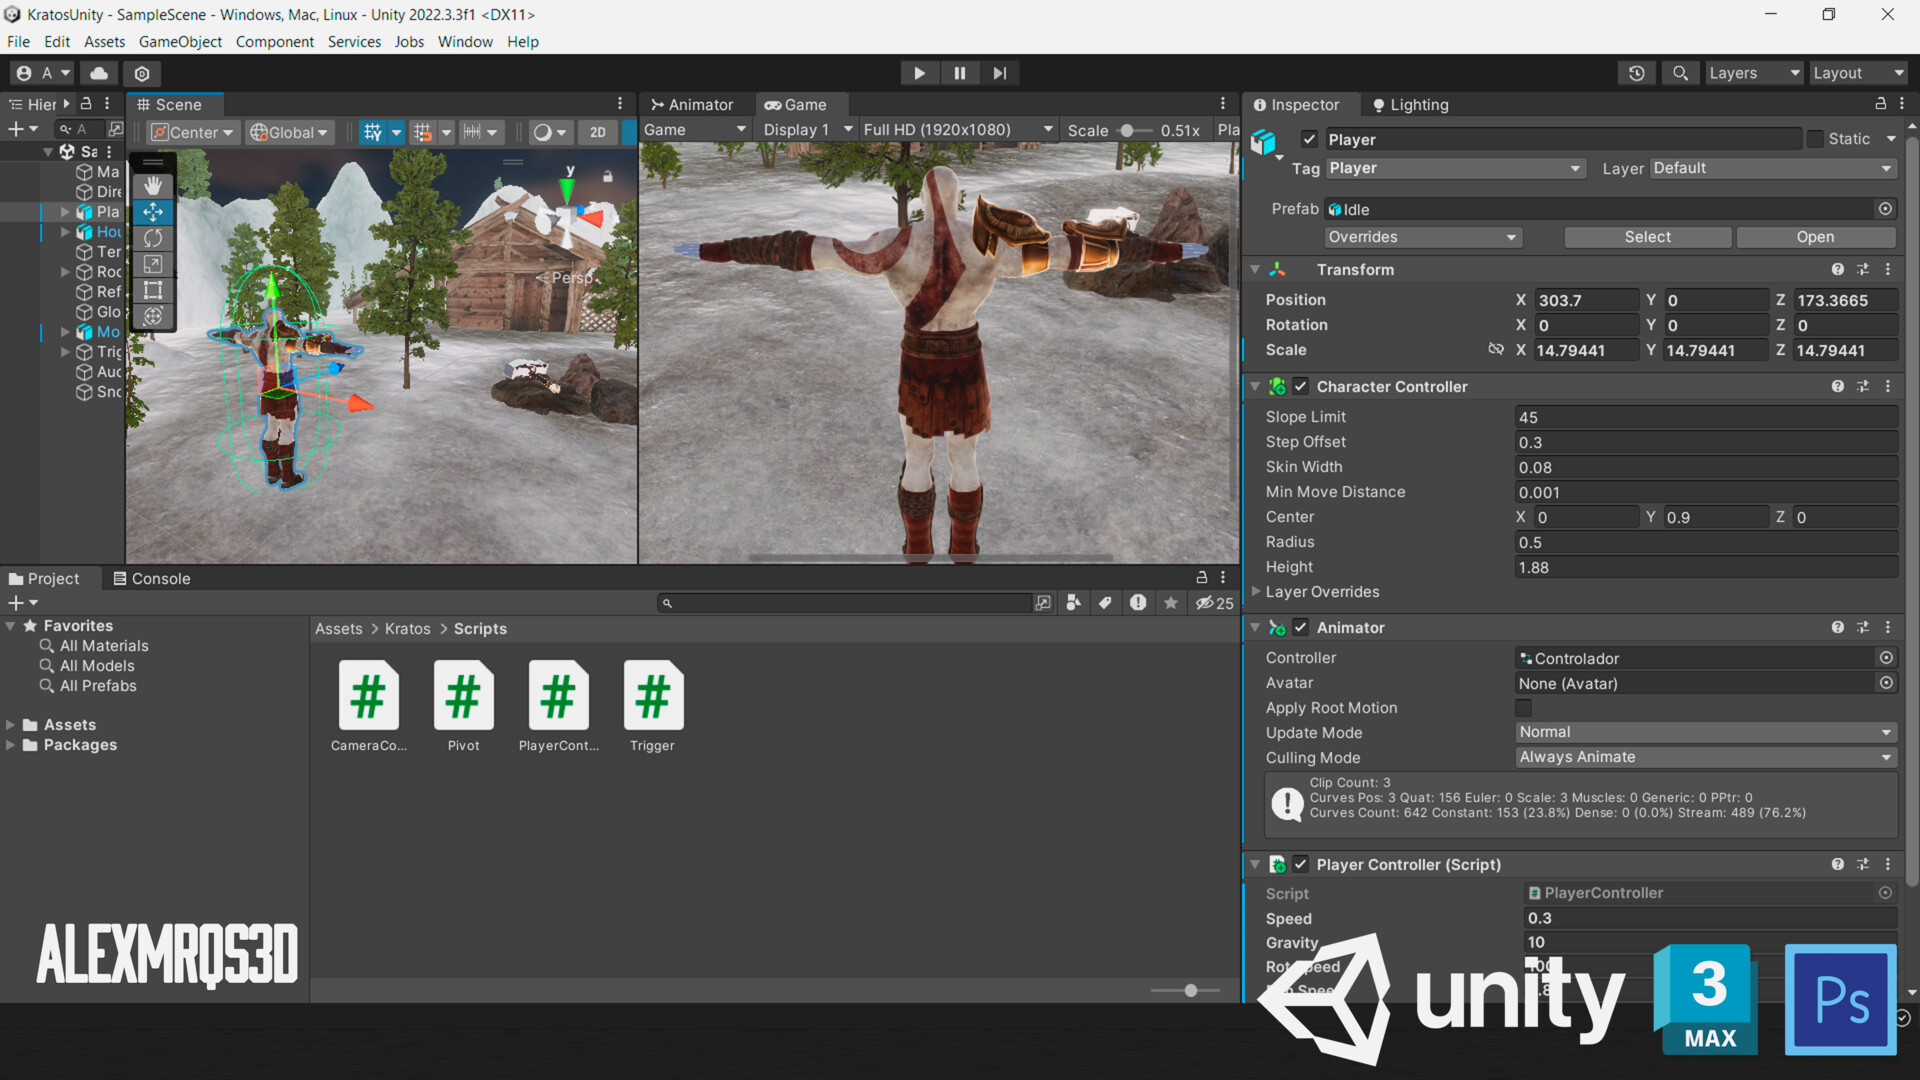1920x1080 pixels.
Task: Click the Unity Cloud icon near the account button
Action: pos(98,72)
